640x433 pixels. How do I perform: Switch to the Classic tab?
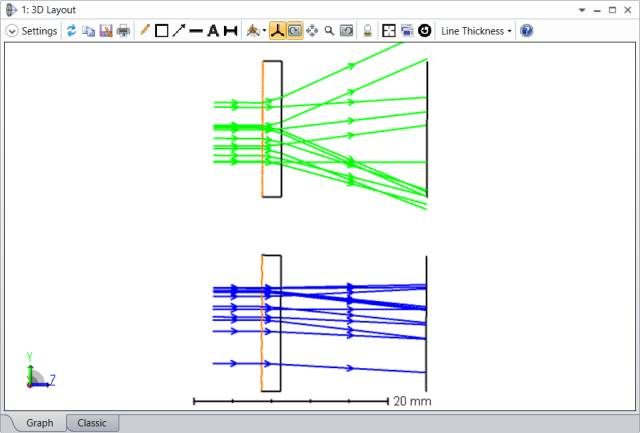92,423
